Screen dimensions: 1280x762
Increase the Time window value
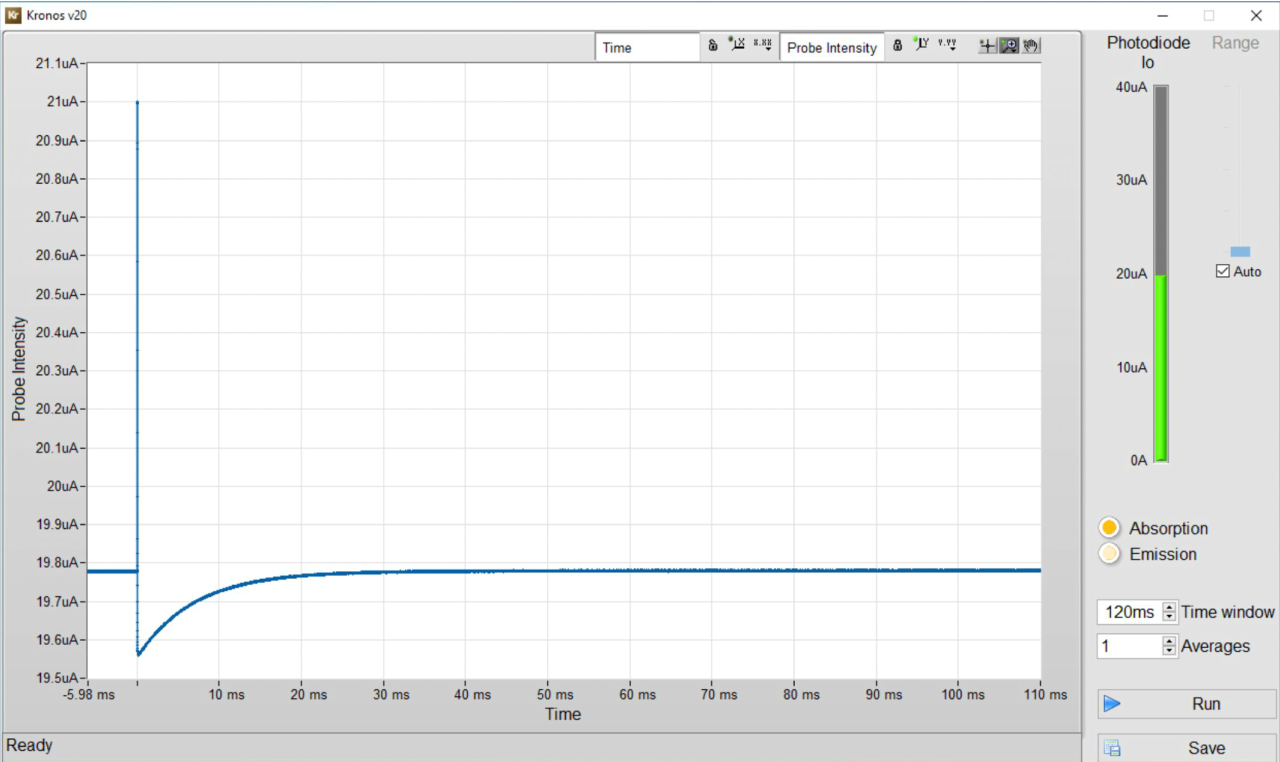click(1169, 607)
